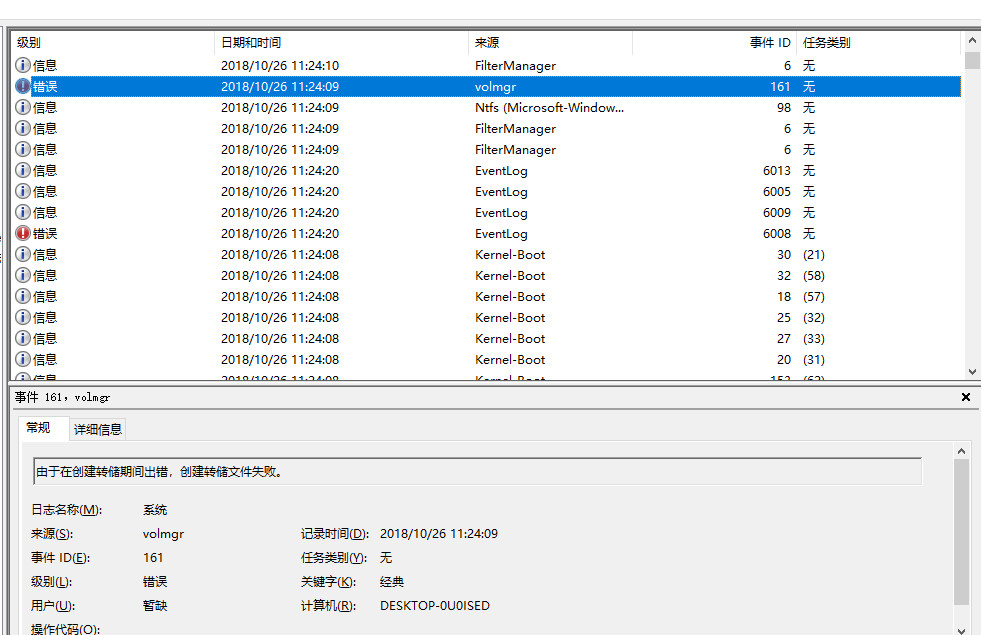The image size is (981, 635).
Task: Click the event list scroll-down arrow
Action: (972, 370)
